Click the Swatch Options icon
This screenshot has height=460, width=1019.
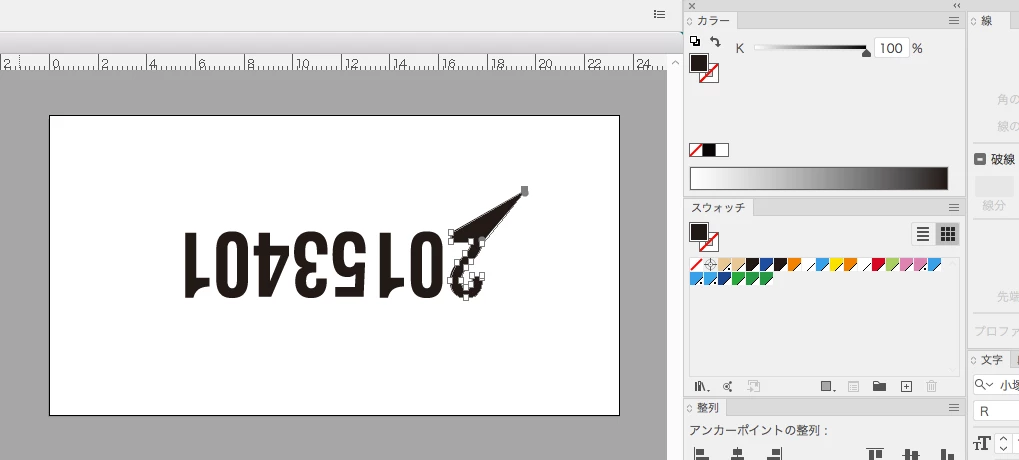click(x=853, y=387)
